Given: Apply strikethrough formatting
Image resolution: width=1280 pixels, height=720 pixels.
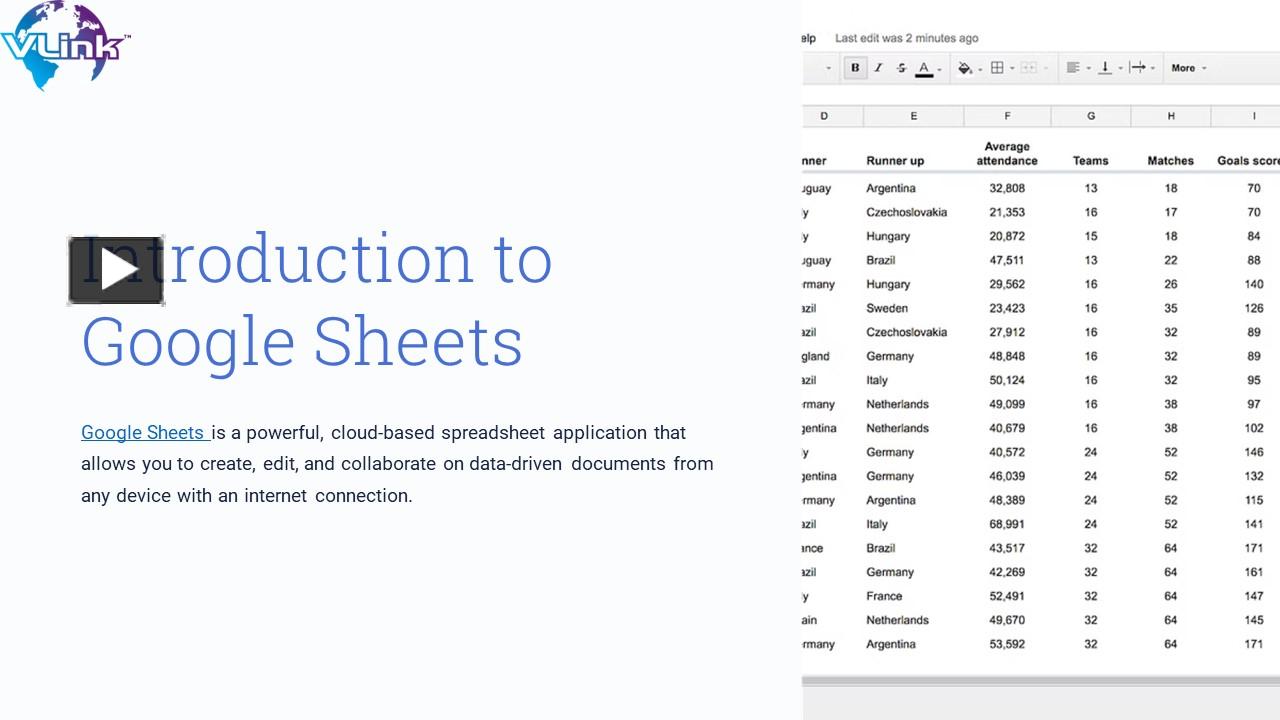Looking at the screenshot, I should 900,67.
